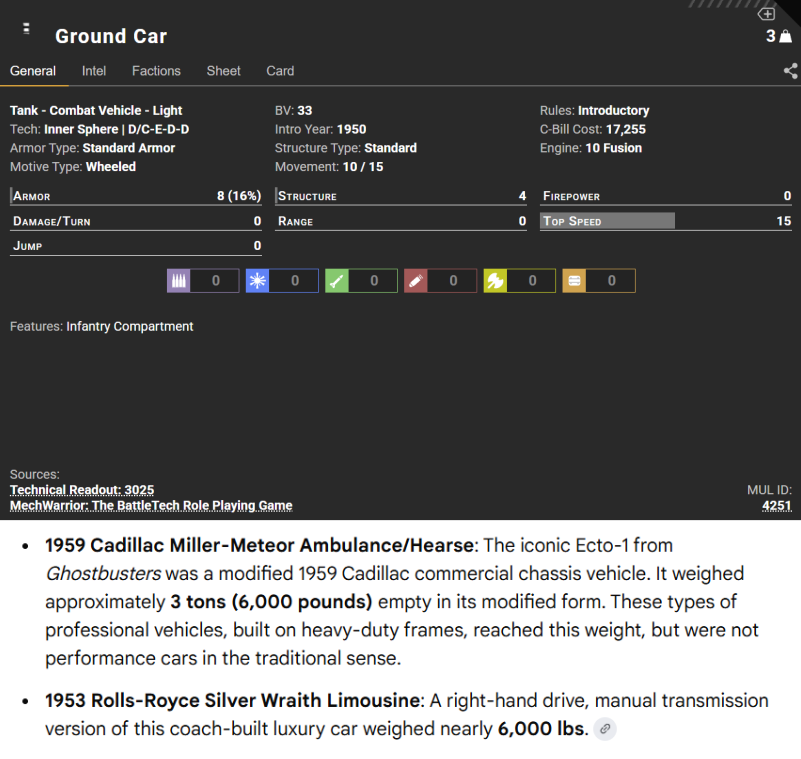The width and height of the screenshot is (801, 759).
Task: Click the 'Sources:' label
Action: click(35, 475)
